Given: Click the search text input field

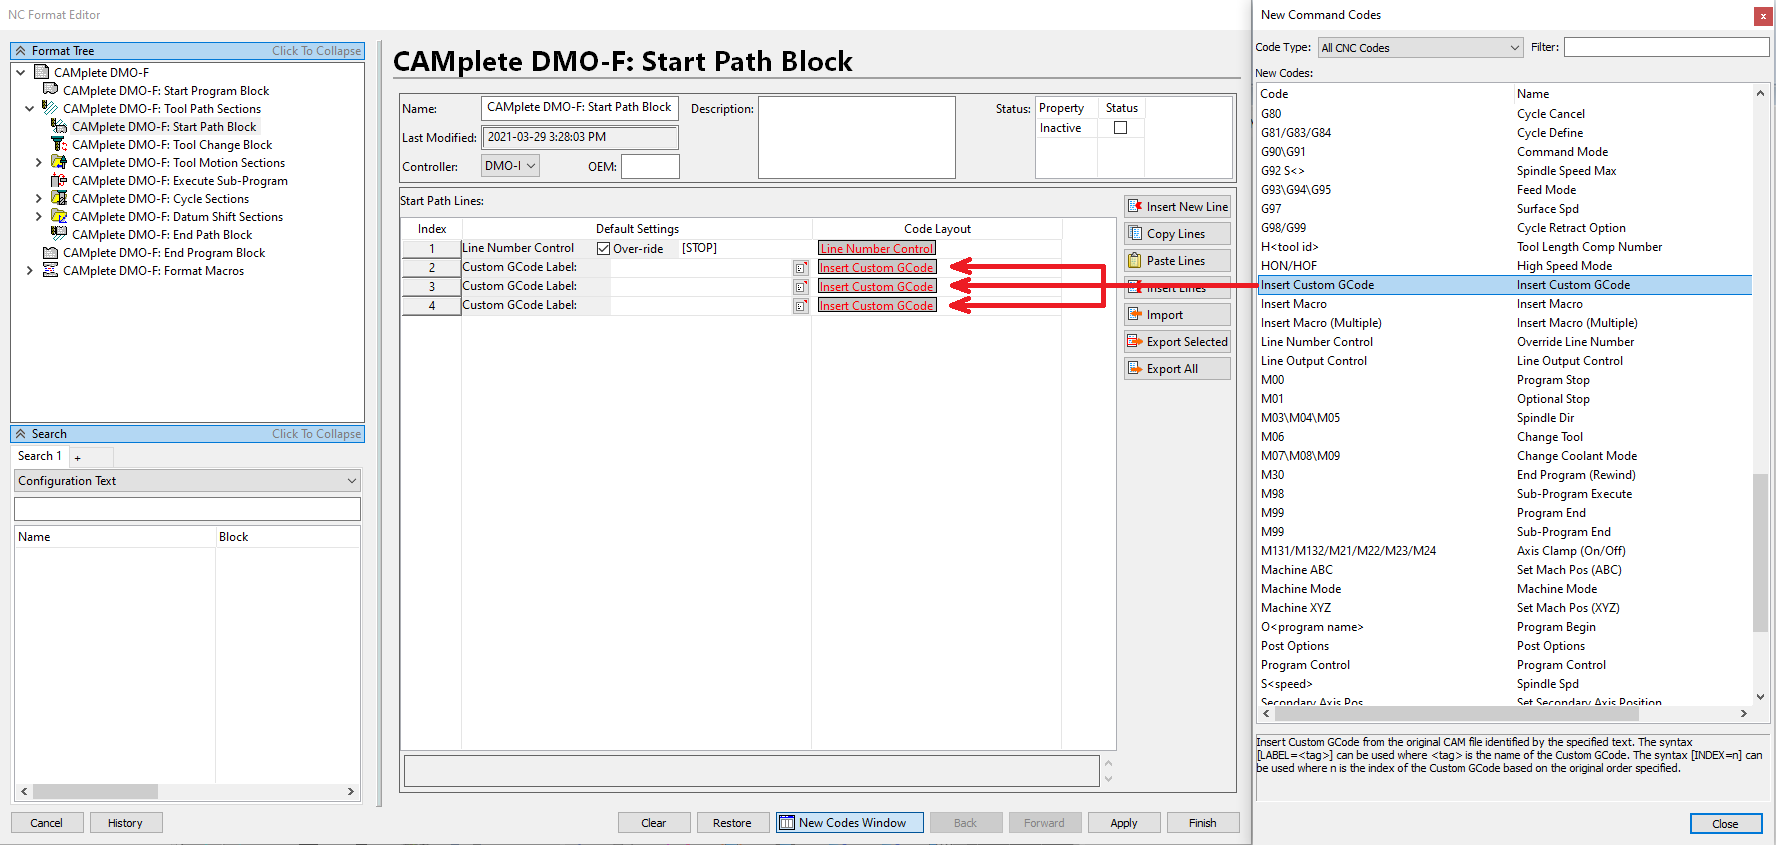Looking at the screenshot, I should pyautogui.click(x=188, y=509).
